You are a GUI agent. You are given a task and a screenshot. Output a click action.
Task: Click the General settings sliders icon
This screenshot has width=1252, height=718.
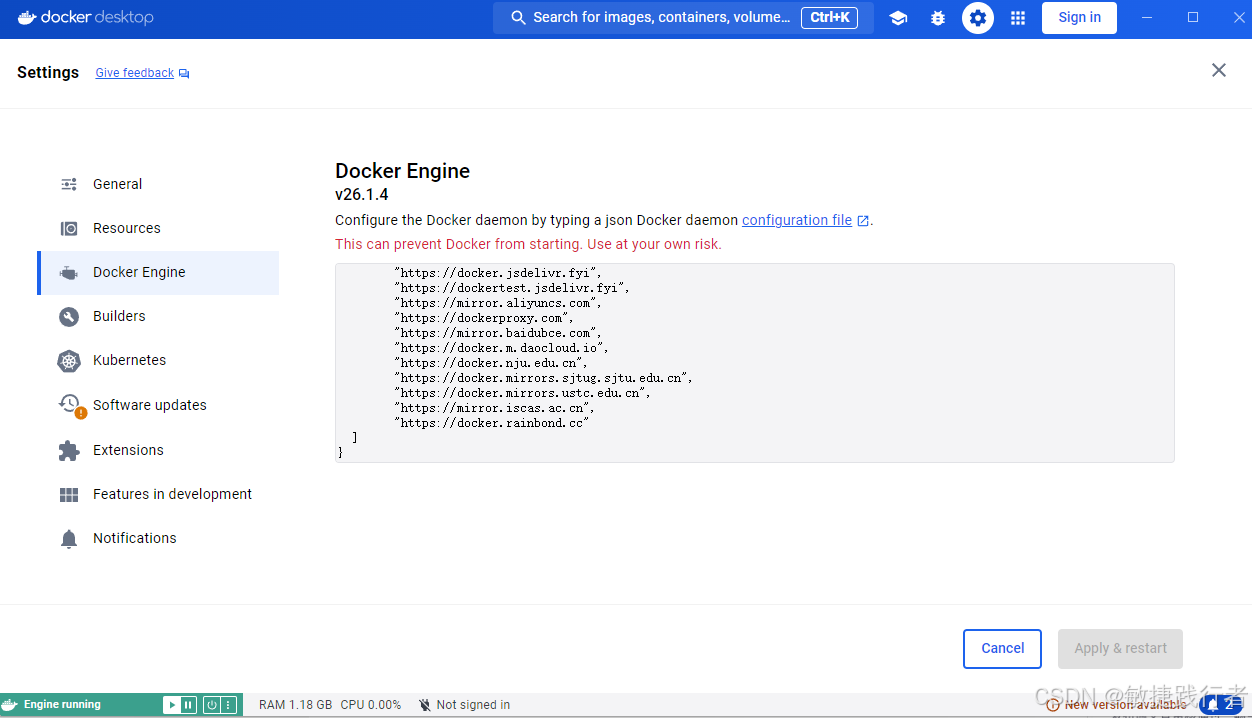(x=69, y=184)
